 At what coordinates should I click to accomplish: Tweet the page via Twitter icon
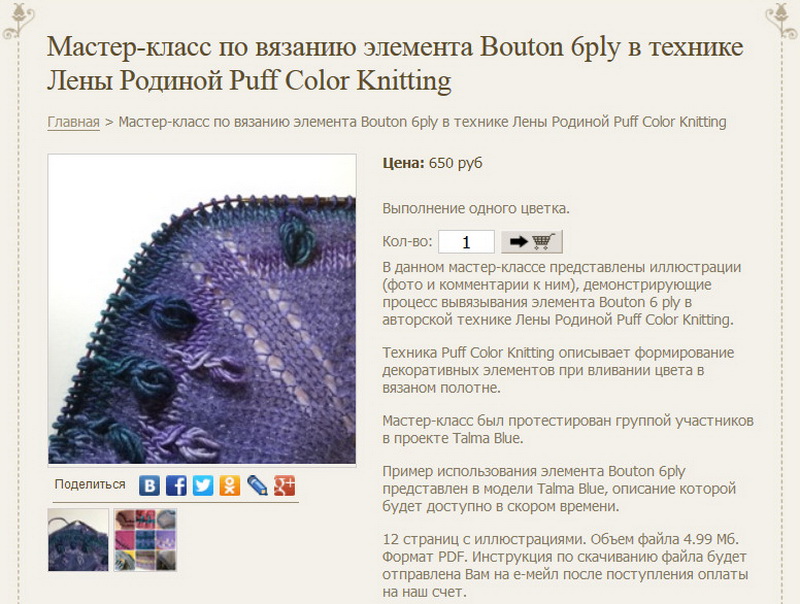coord(203,486)
